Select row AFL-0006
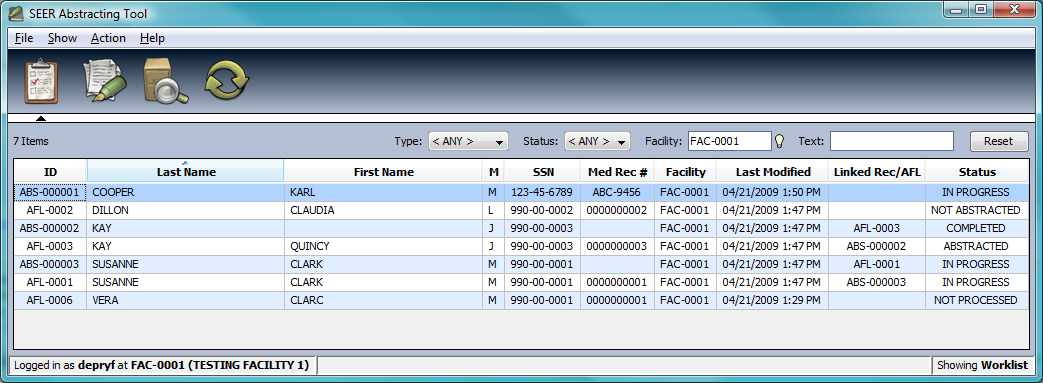This screenshot has height=383, width=1043. click(x=522, y=300)
